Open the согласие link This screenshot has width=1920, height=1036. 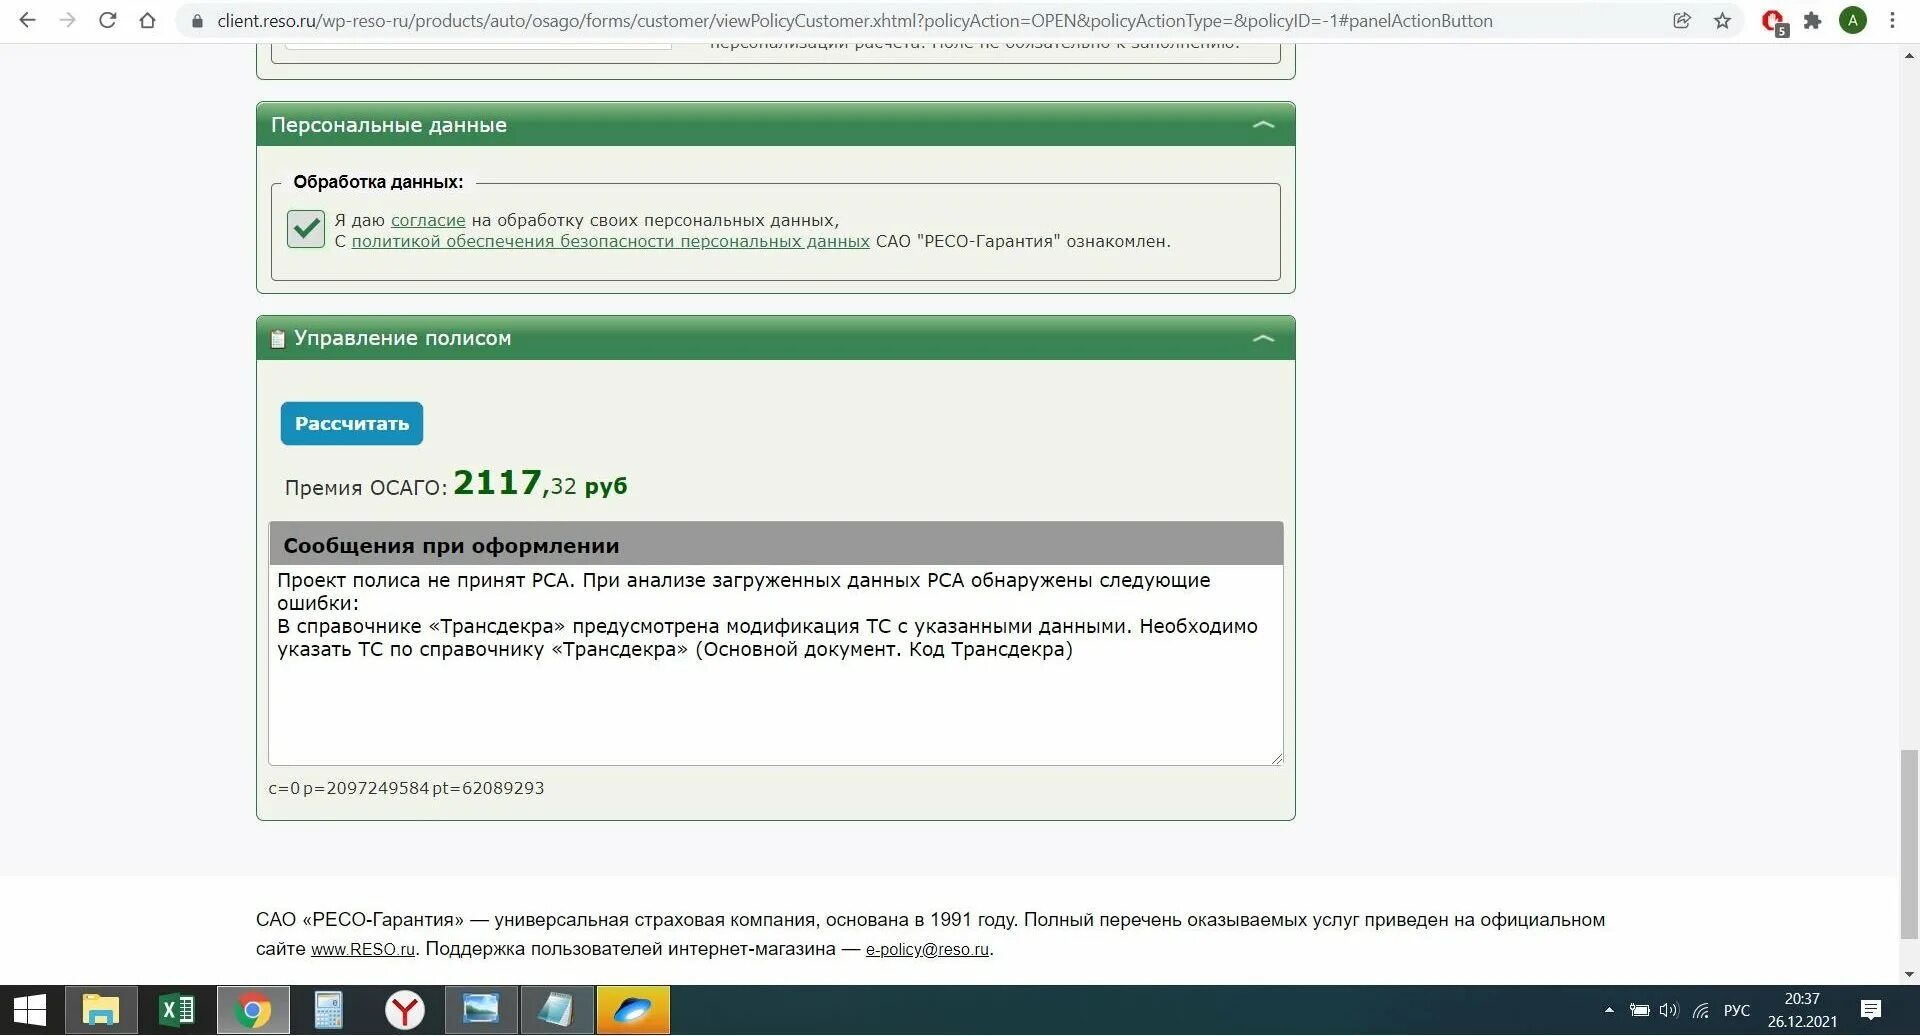(x=428, y=220)
